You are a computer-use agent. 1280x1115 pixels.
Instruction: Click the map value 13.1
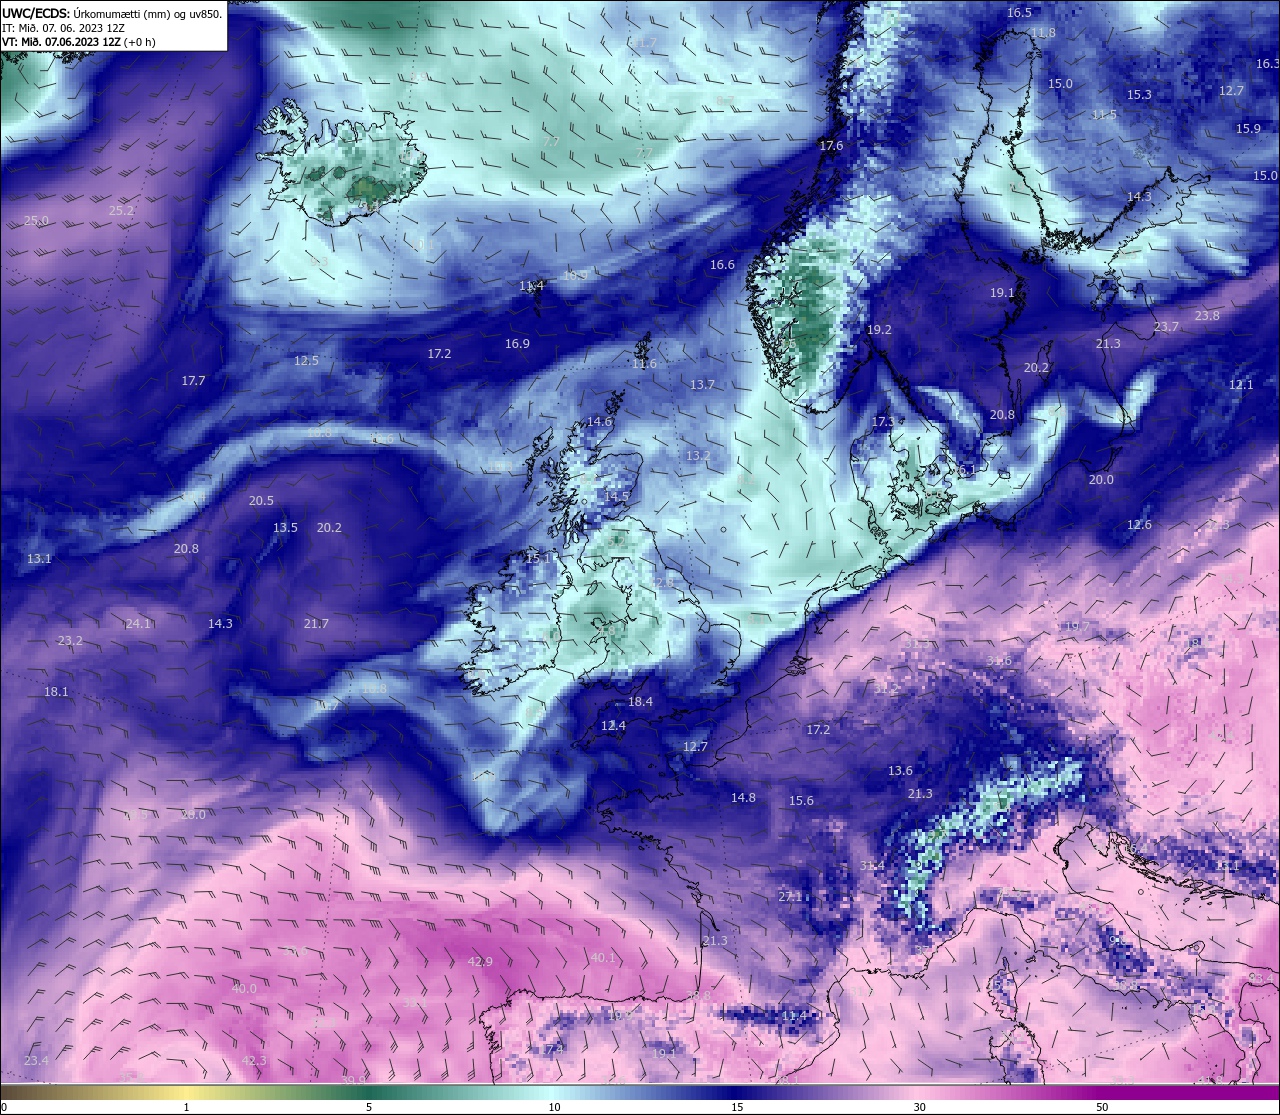(x=39, y=559)
